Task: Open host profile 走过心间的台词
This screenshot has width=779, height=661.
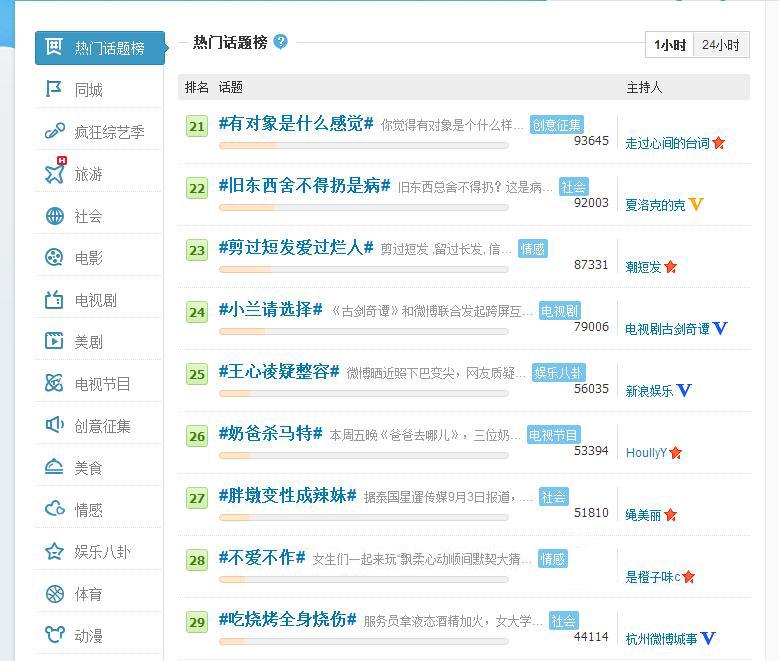Action: point(667,144)
